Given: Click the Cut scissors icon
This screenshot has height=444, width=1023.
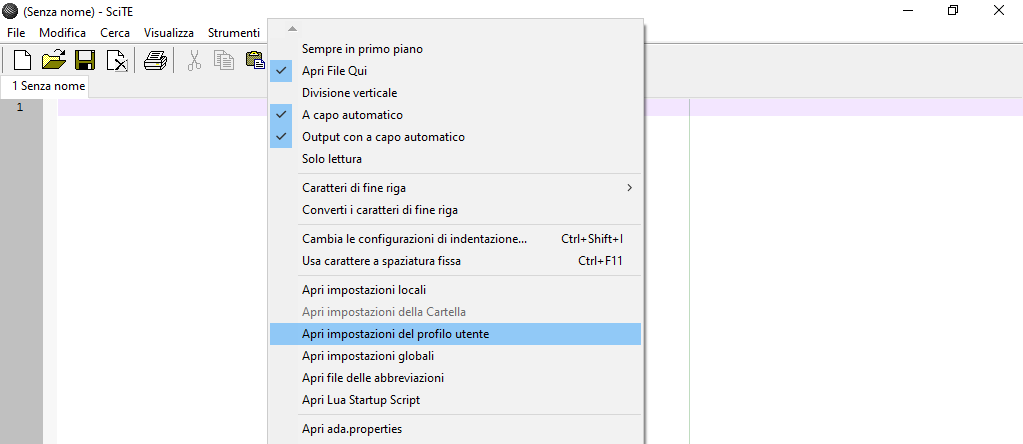Looking at the screenshot, I should [194, 61].
